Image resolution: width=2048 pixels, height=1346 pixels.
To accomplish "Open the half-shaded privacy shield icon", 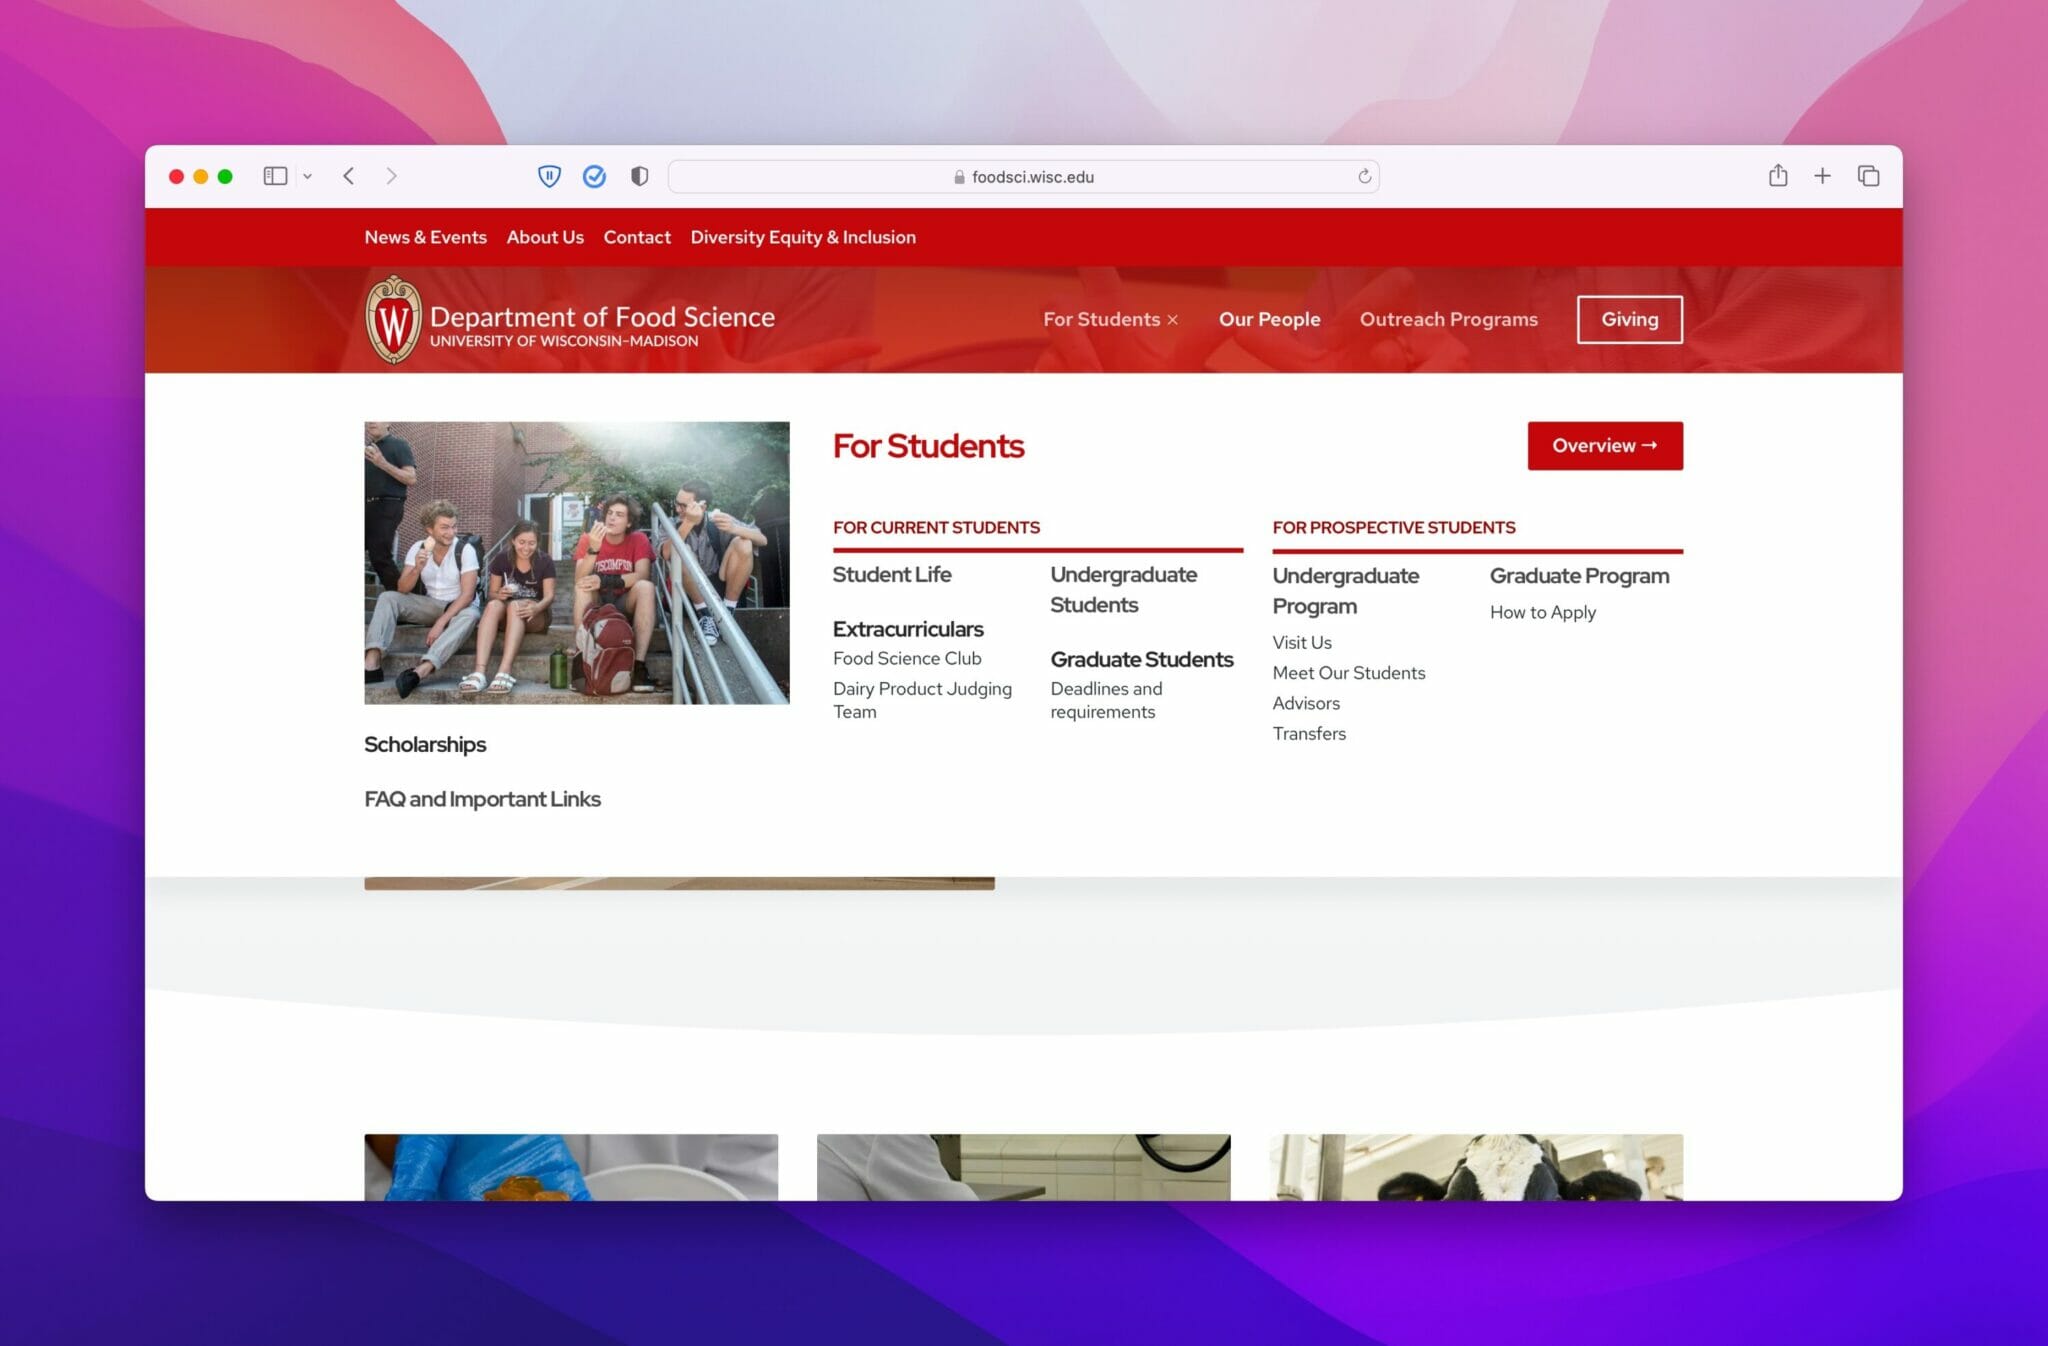I will [x=640, y=176].
